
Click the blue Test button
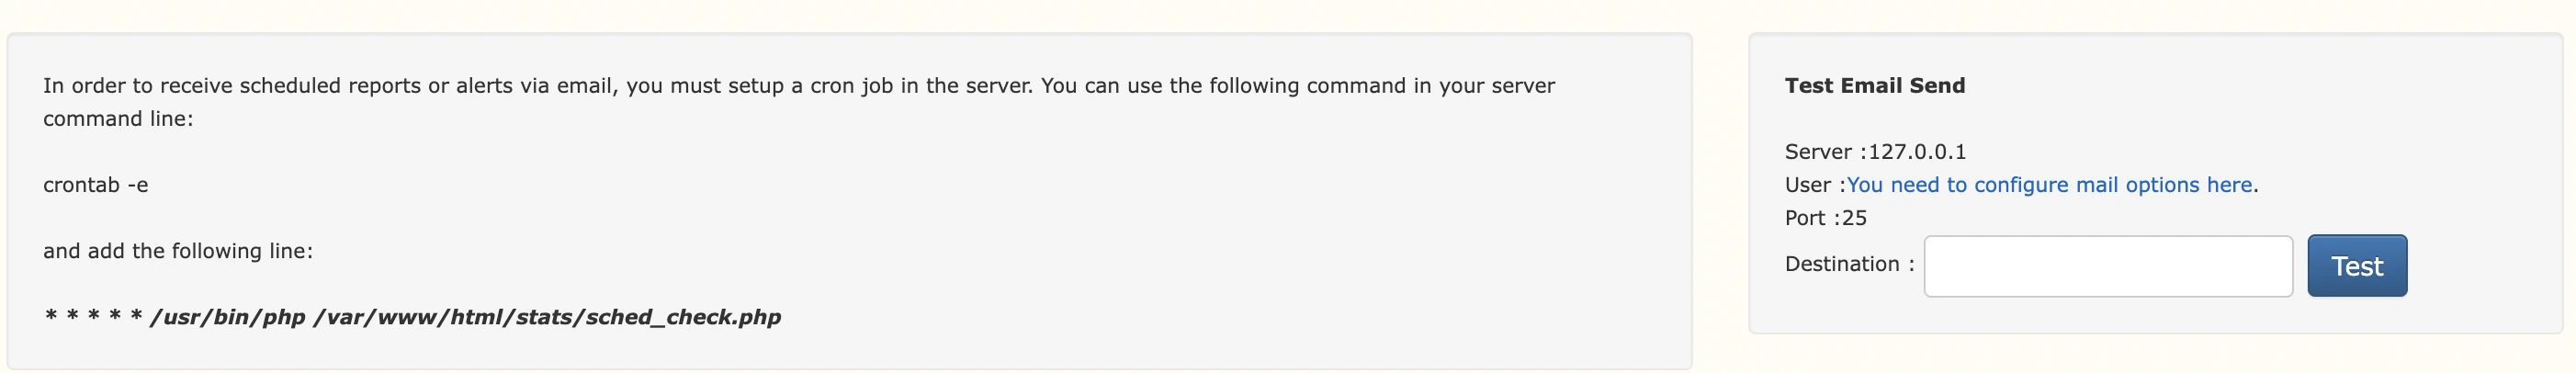(x=2356, y=266)
